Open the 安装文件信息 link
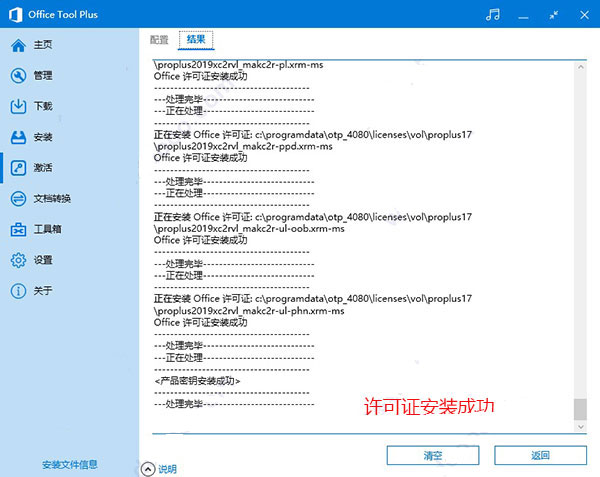The width and height of the screenshot is (600, 477). click(x=70, y=465)
